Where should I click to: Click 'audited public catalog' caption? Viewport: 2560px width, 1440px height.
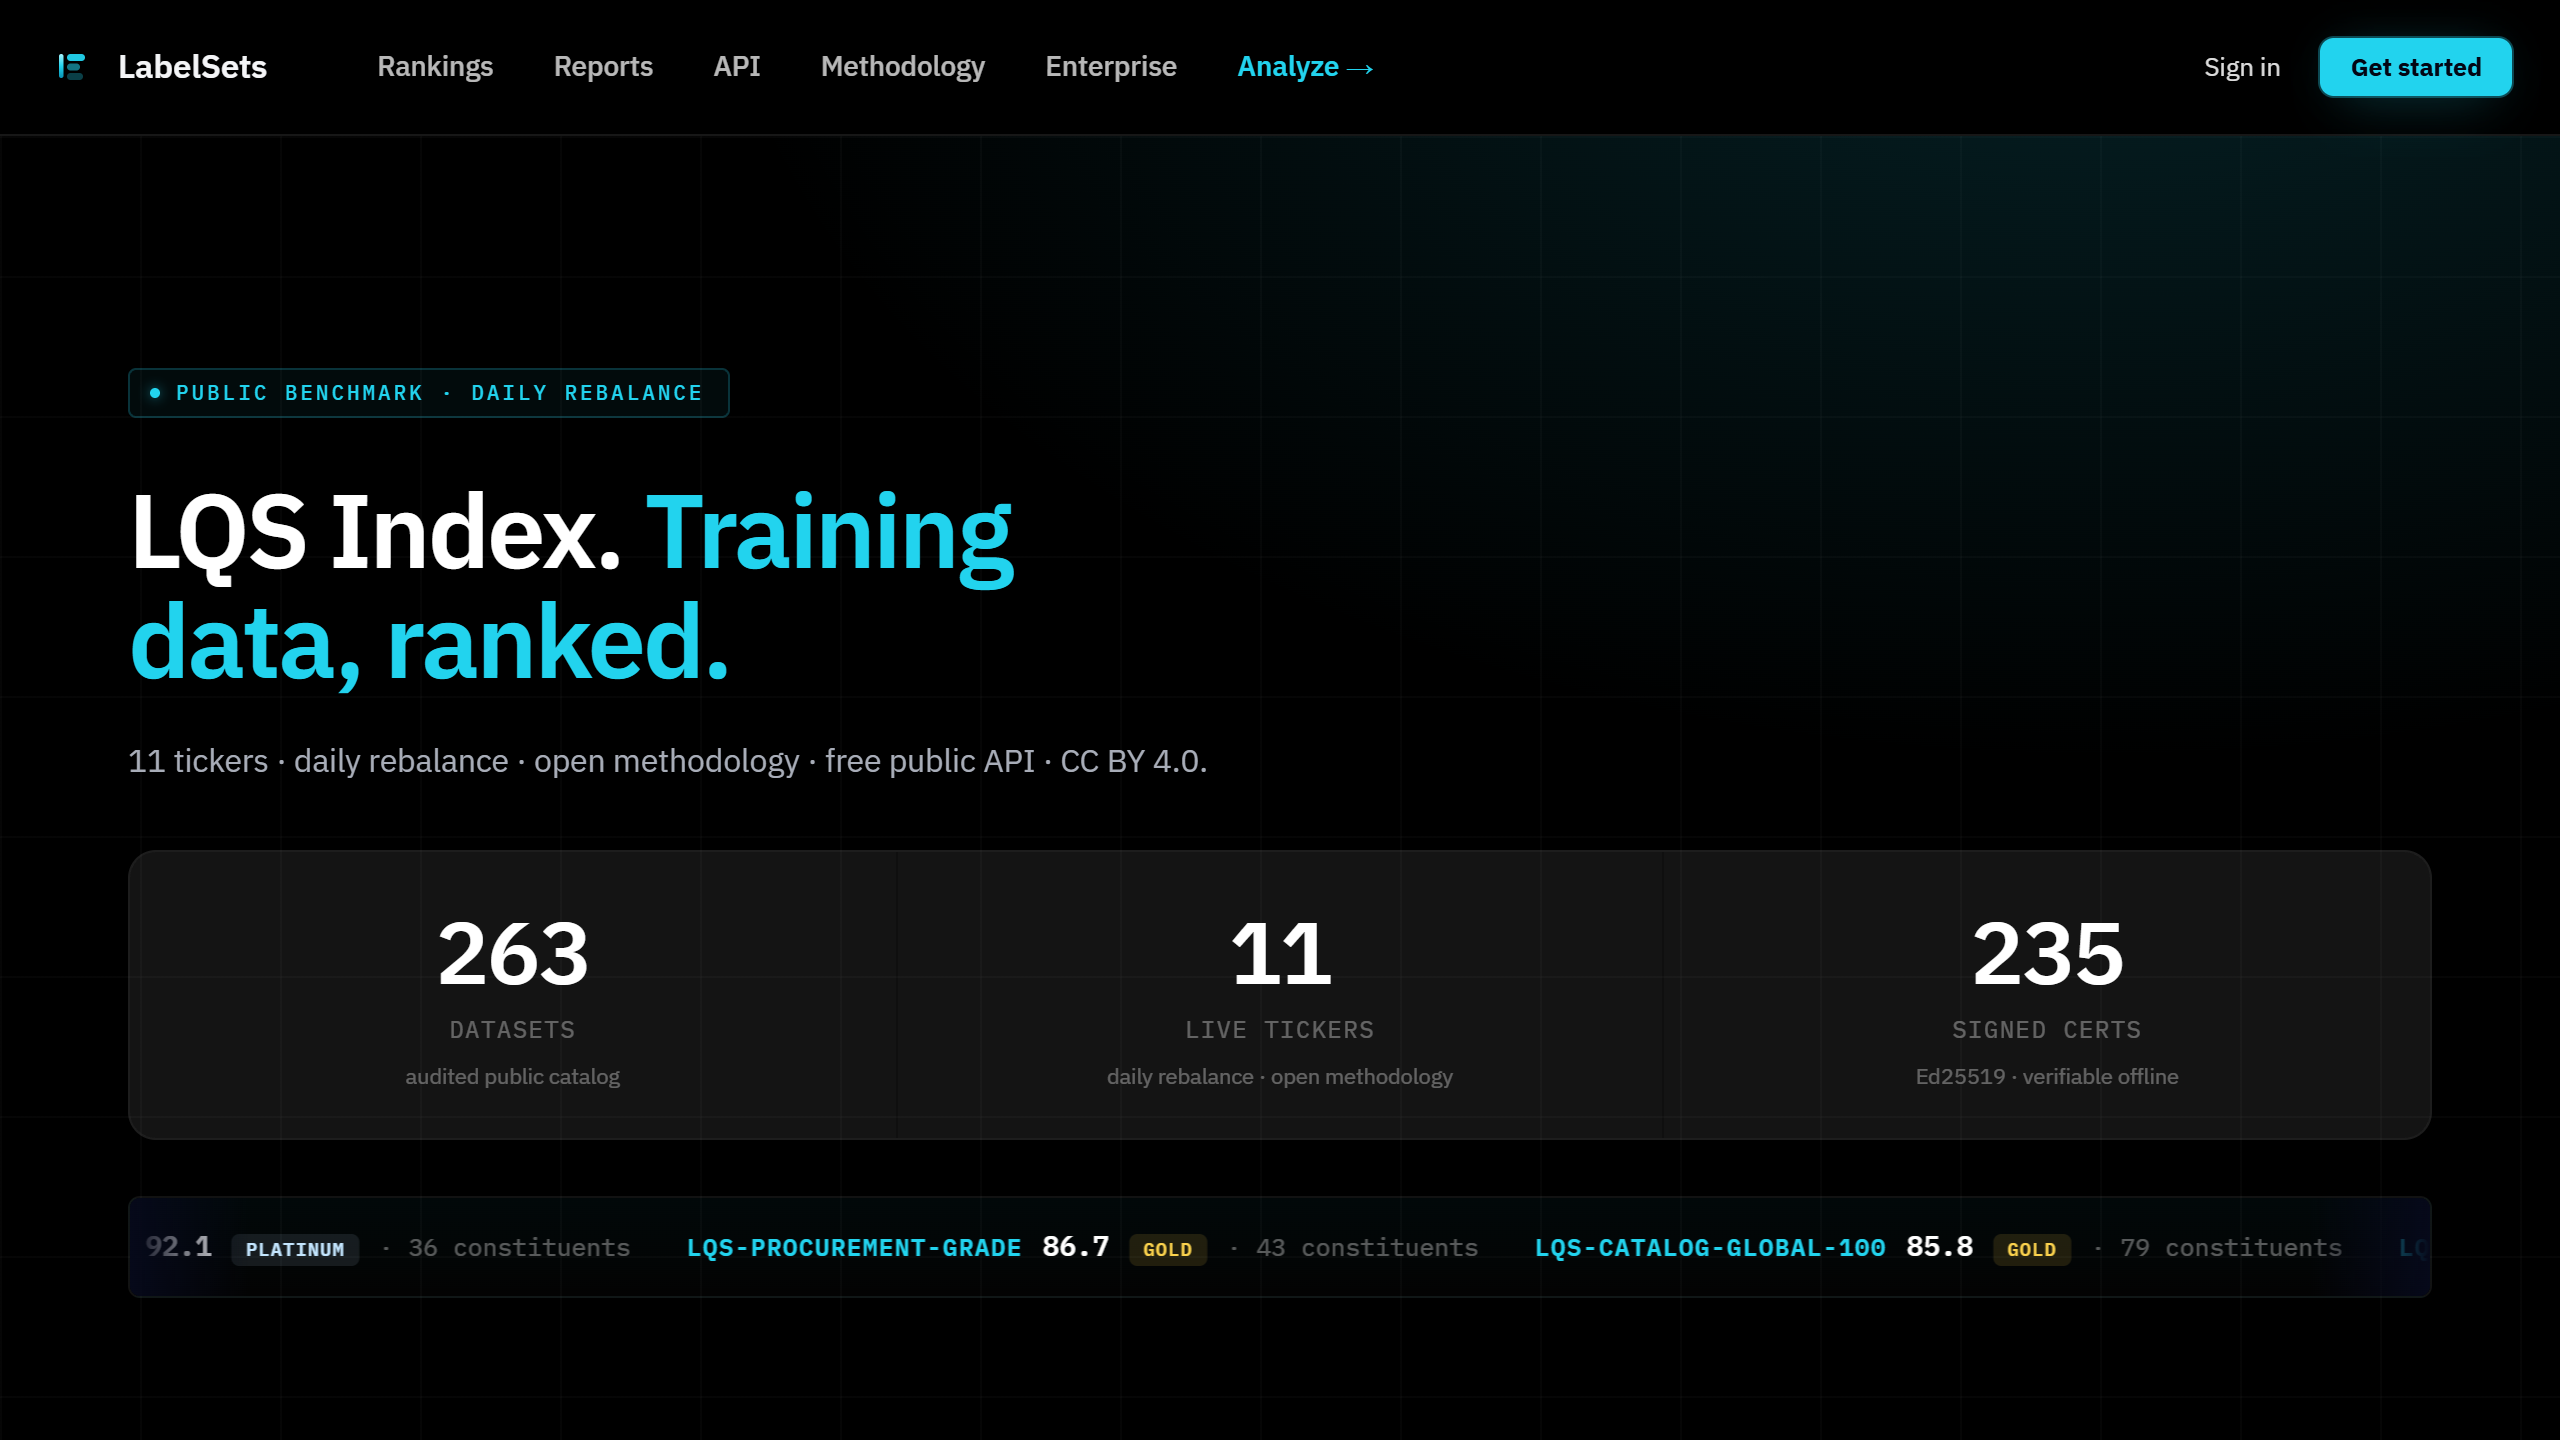[513, 1077]
